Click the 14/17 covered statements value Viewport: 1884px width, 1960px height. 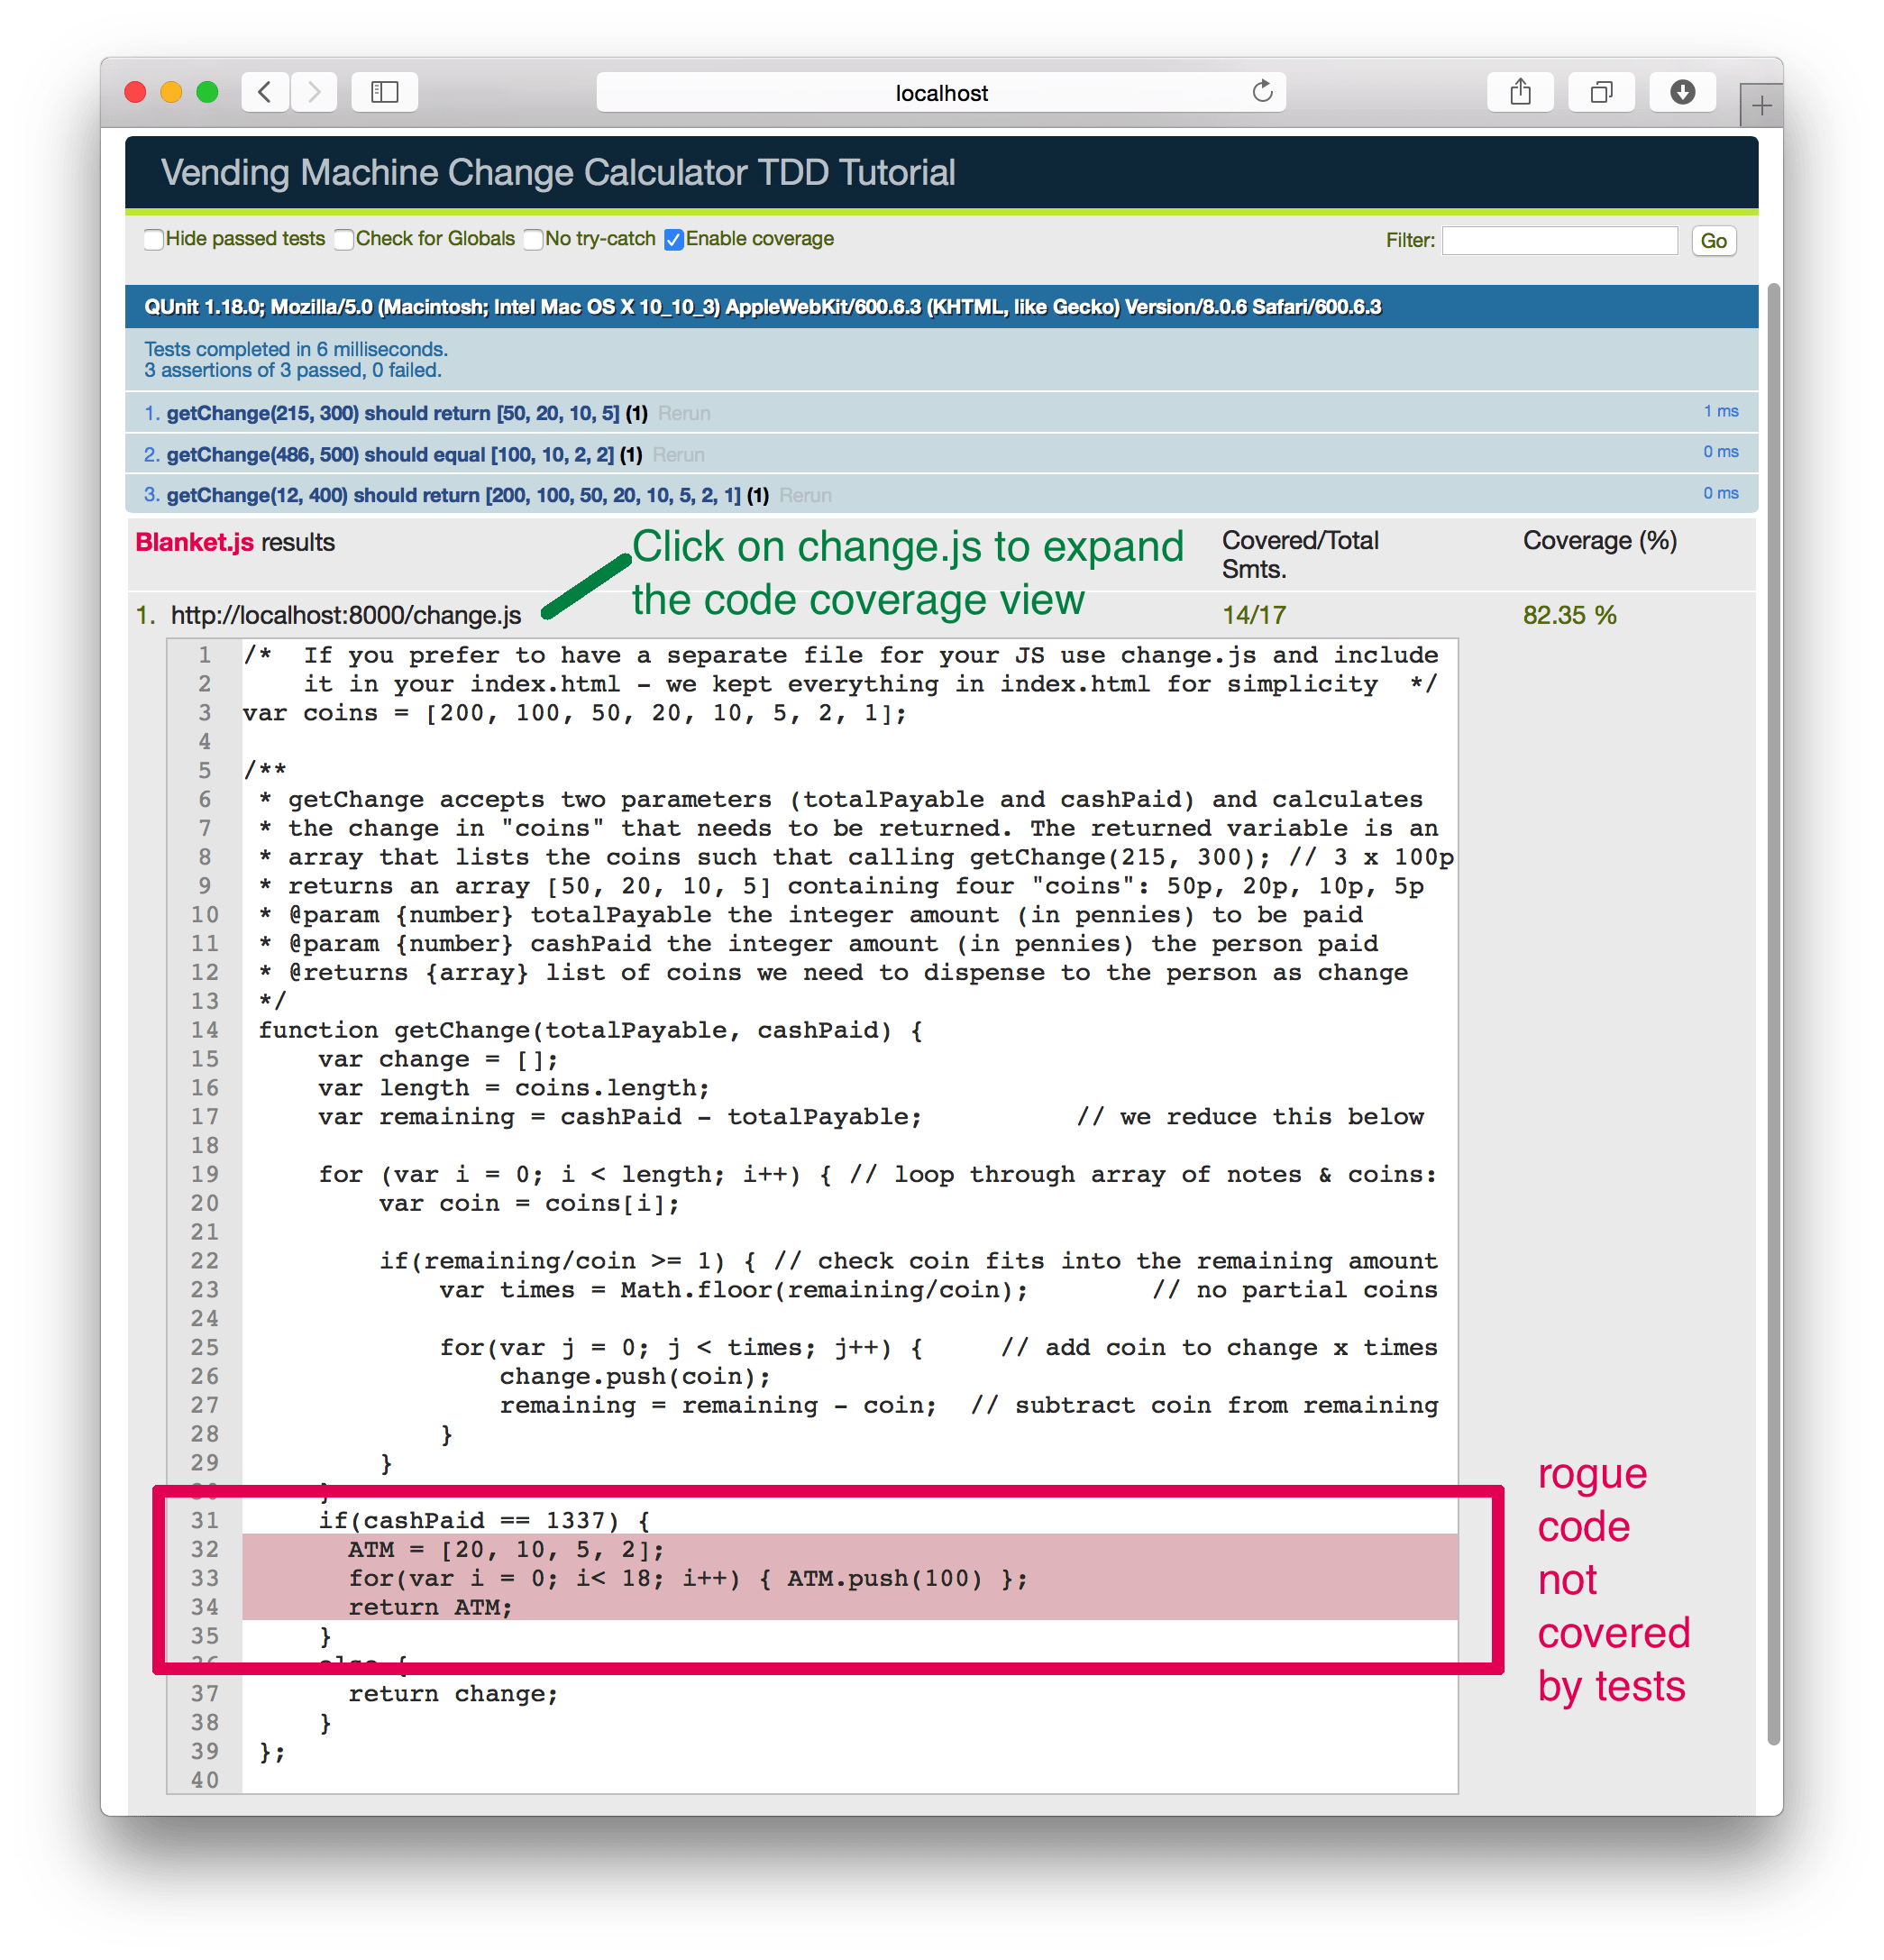point(1254,615)
